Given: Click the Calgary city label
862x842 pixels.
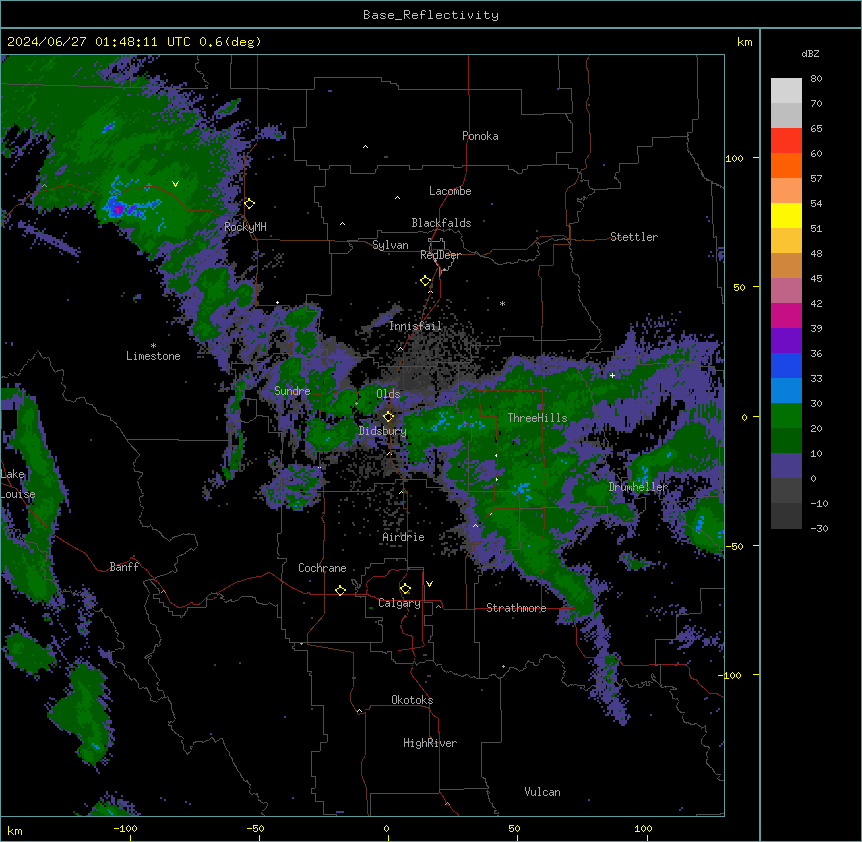Looking at the screenshot, I should coord(400,603).
